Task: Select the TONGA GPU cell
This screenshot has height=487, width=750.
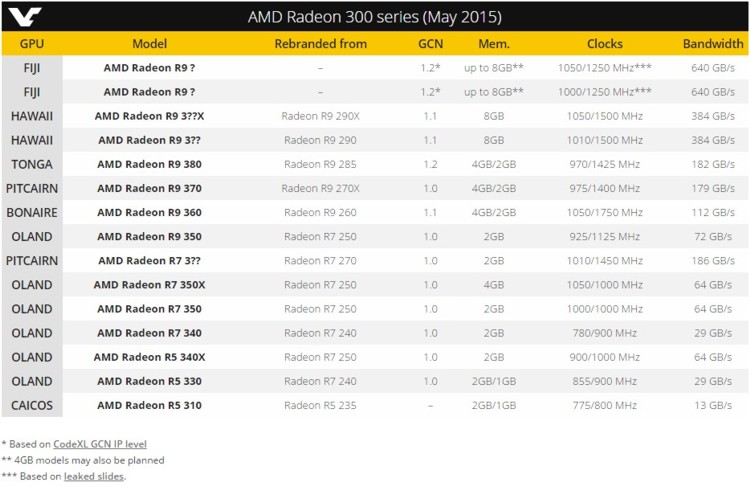Action: [32, 164]
